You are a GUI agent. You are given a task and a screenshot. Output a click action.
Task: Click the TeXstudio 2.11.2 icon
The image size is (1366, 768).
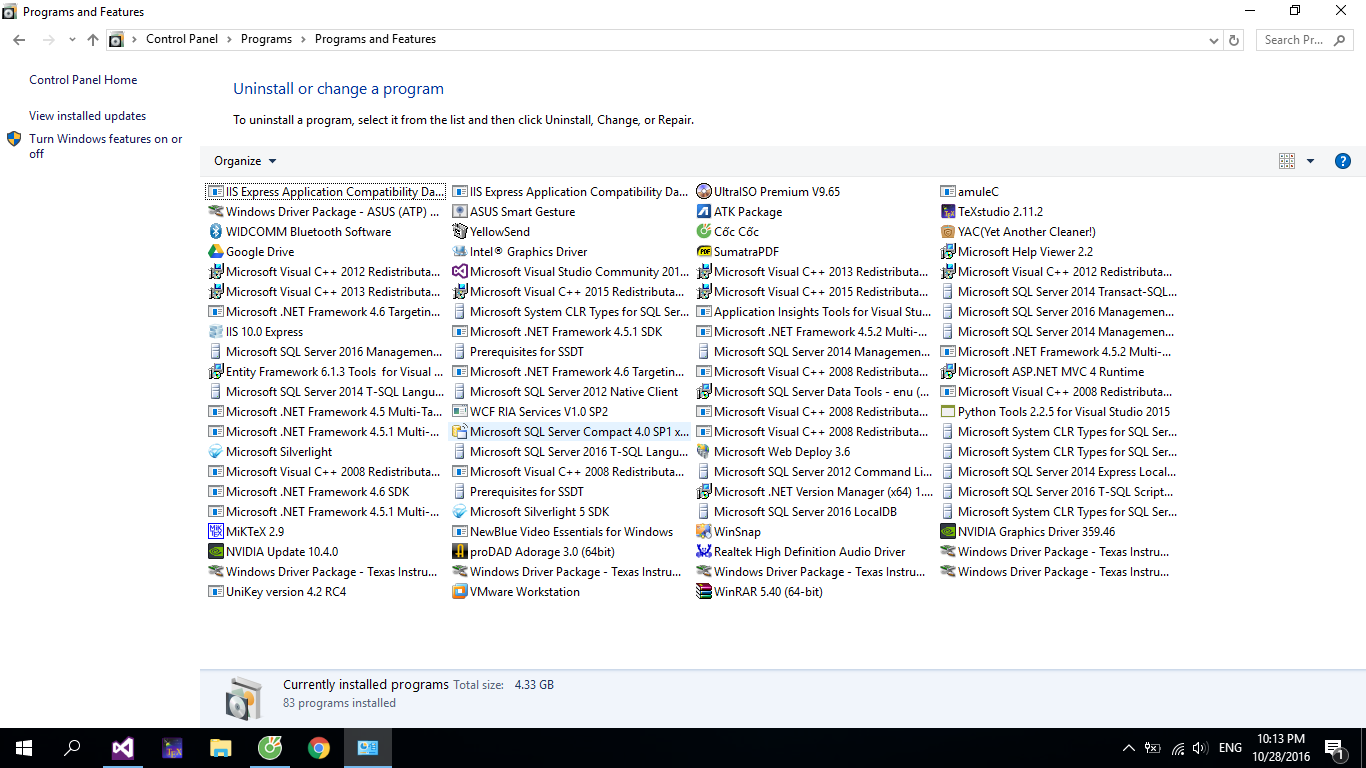tap(948, 212)
